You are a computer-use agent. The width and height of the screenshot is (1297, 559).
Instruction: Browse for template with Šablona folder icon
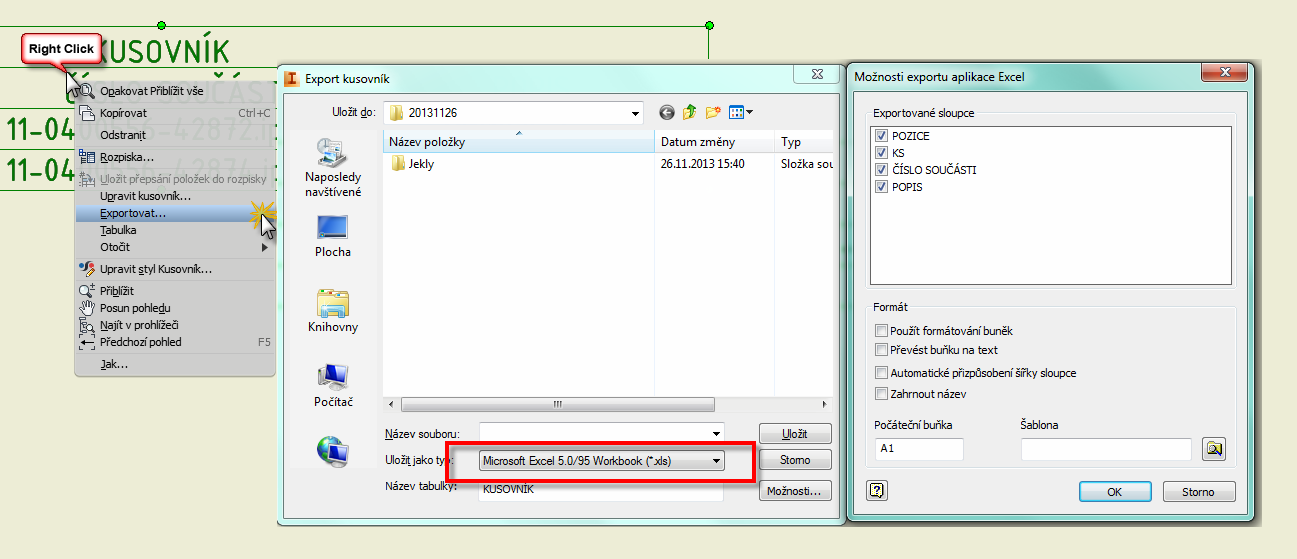(1215, 449)
